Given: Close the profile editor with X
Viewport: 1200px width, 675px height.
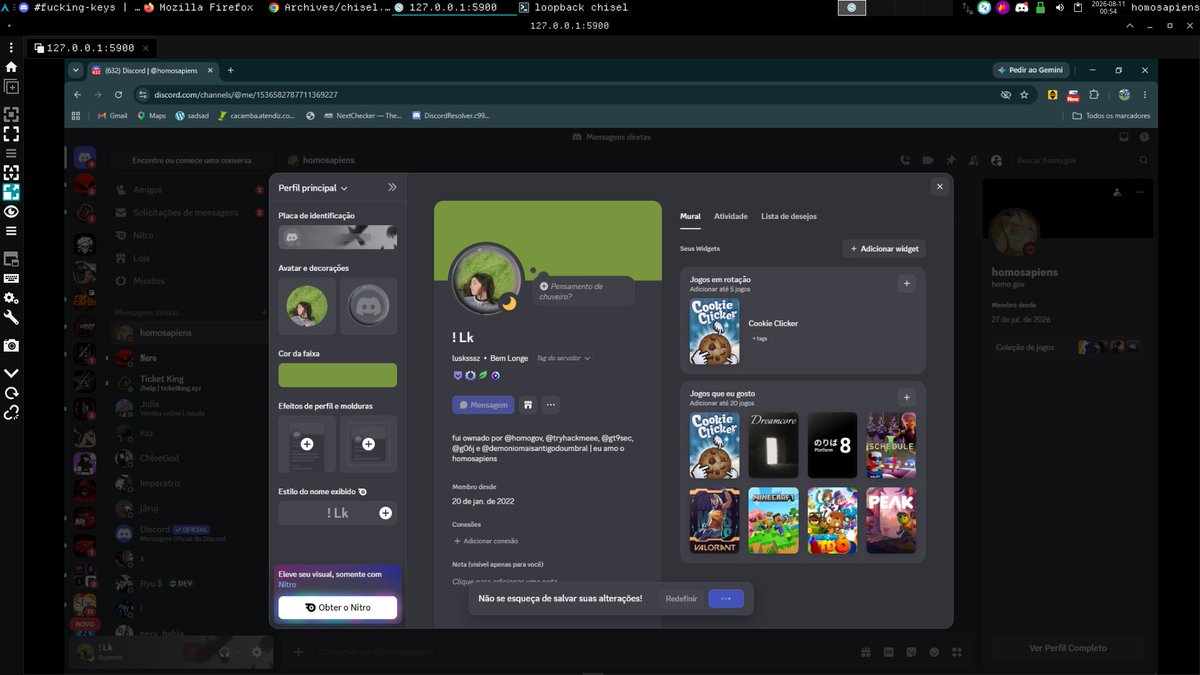Looking at the screenshot, I should pyautogui.click(x=939, y=186).
